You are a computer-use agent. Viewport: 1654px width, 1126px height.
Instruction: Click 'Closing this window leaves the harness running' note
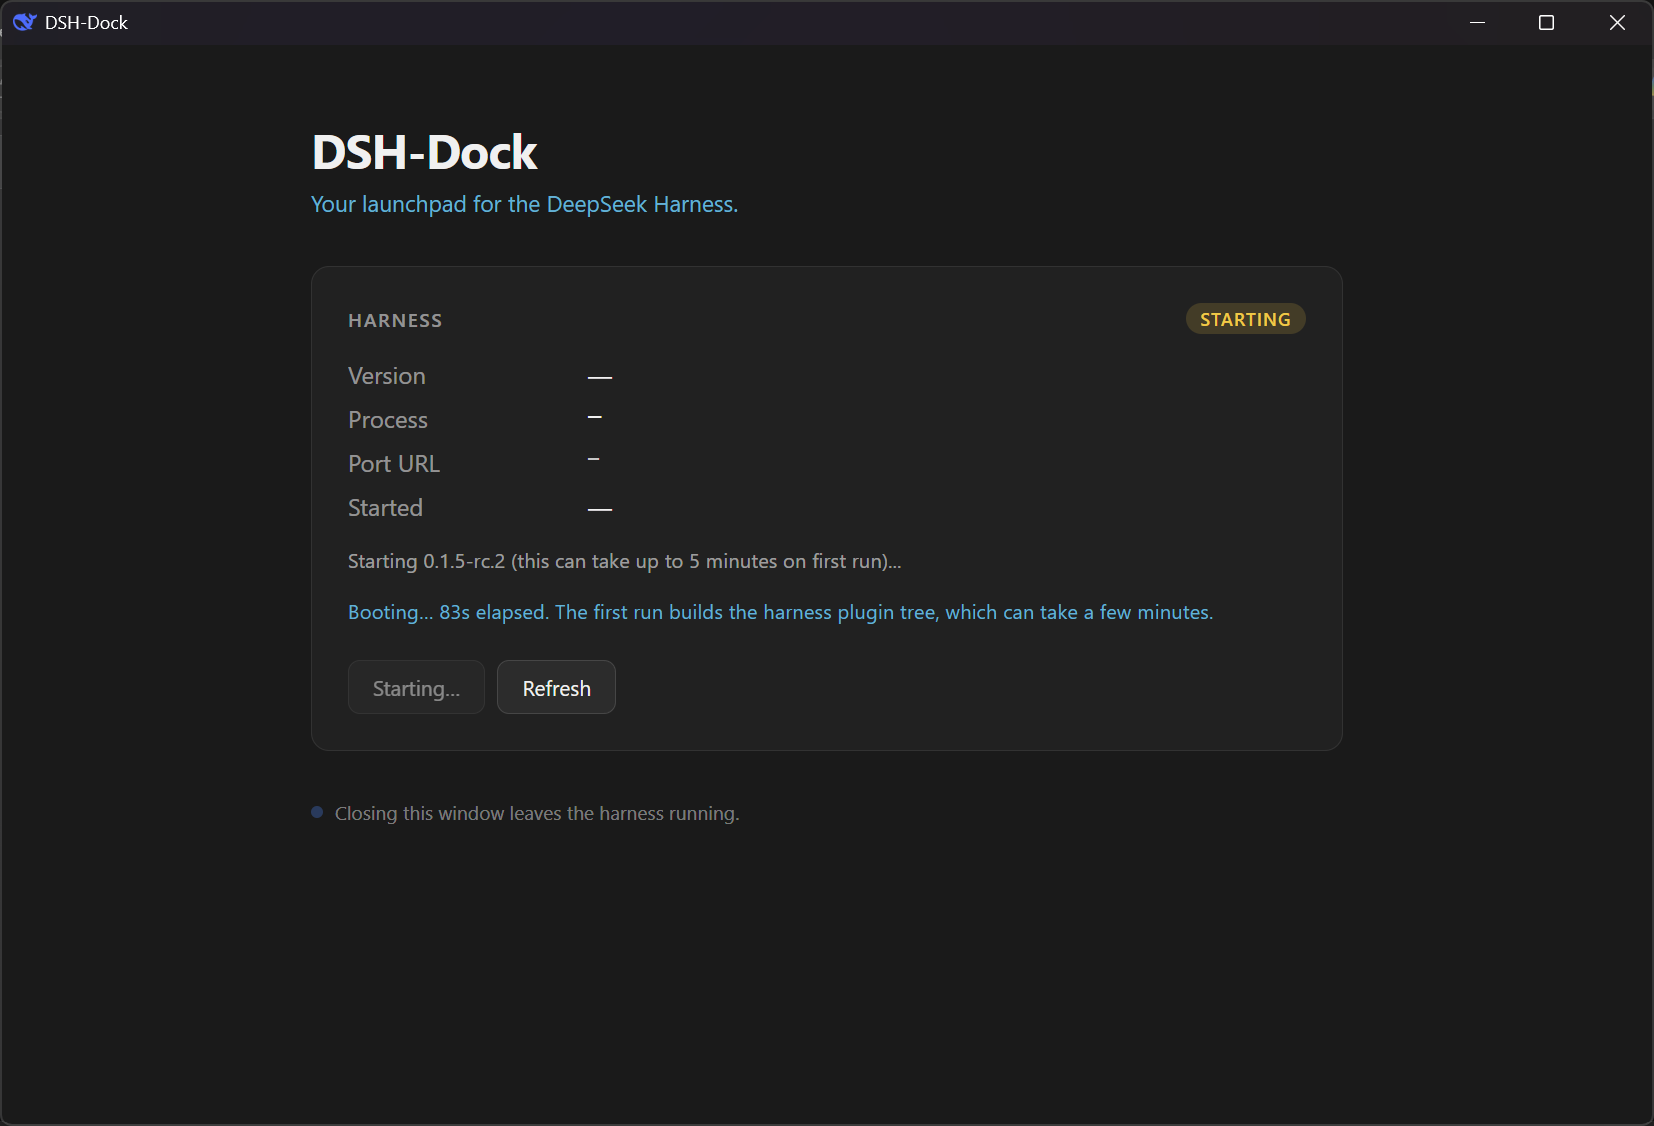(x=537, y=813)
